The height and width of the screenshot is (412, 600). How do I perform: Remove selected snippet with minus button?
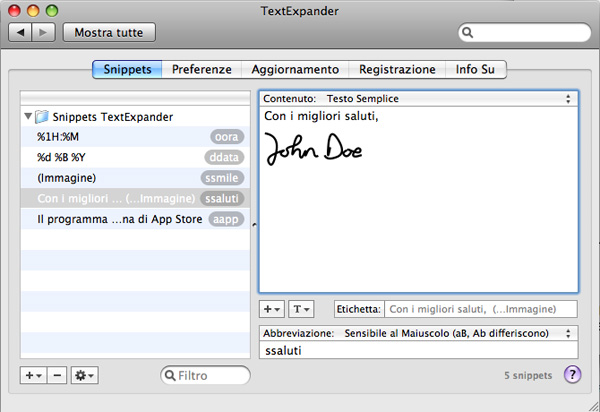pyautogui.click(x=57, y=375)
